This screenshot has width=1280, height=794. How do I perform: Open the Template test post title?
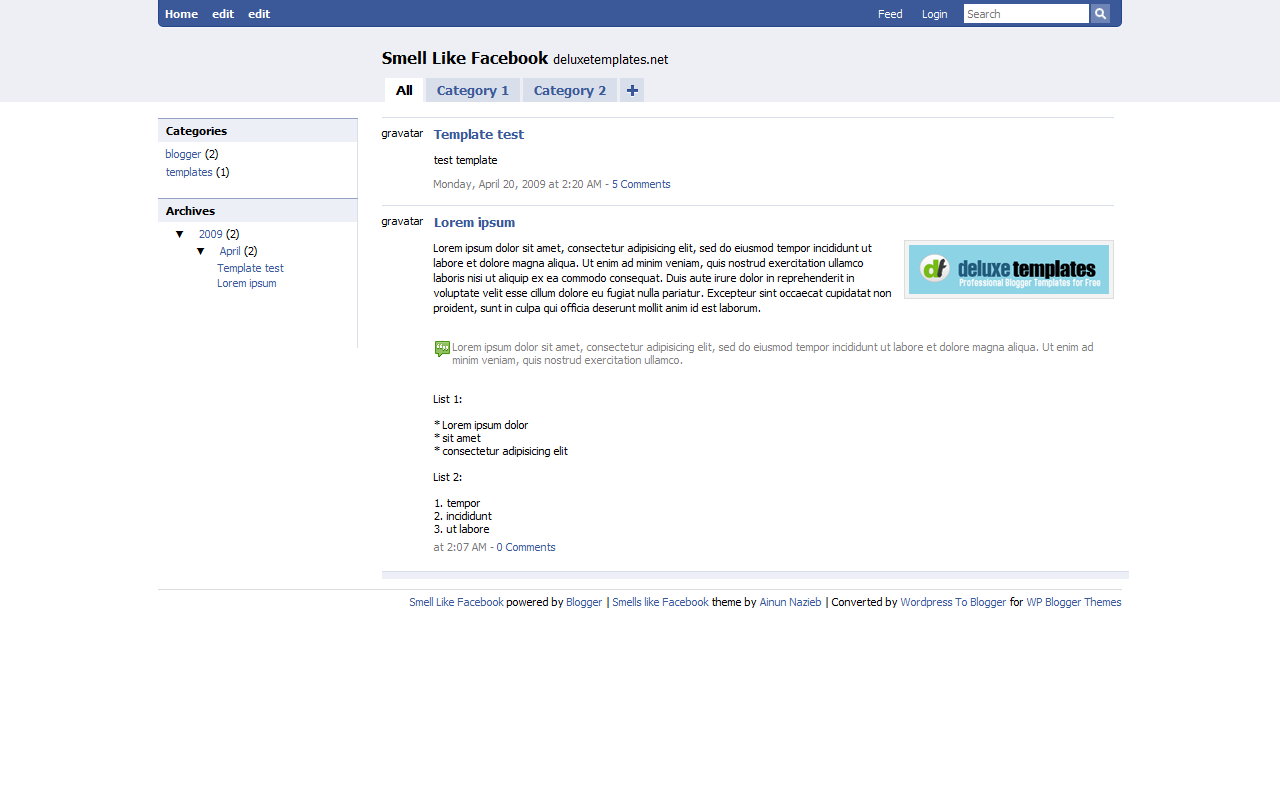(x=478, y=134)
